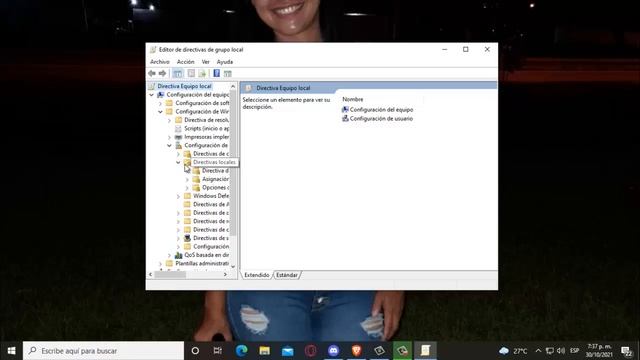Open File Explorer from the taskbar
Viewport: 640px width, 360px height.
[264, 351]
